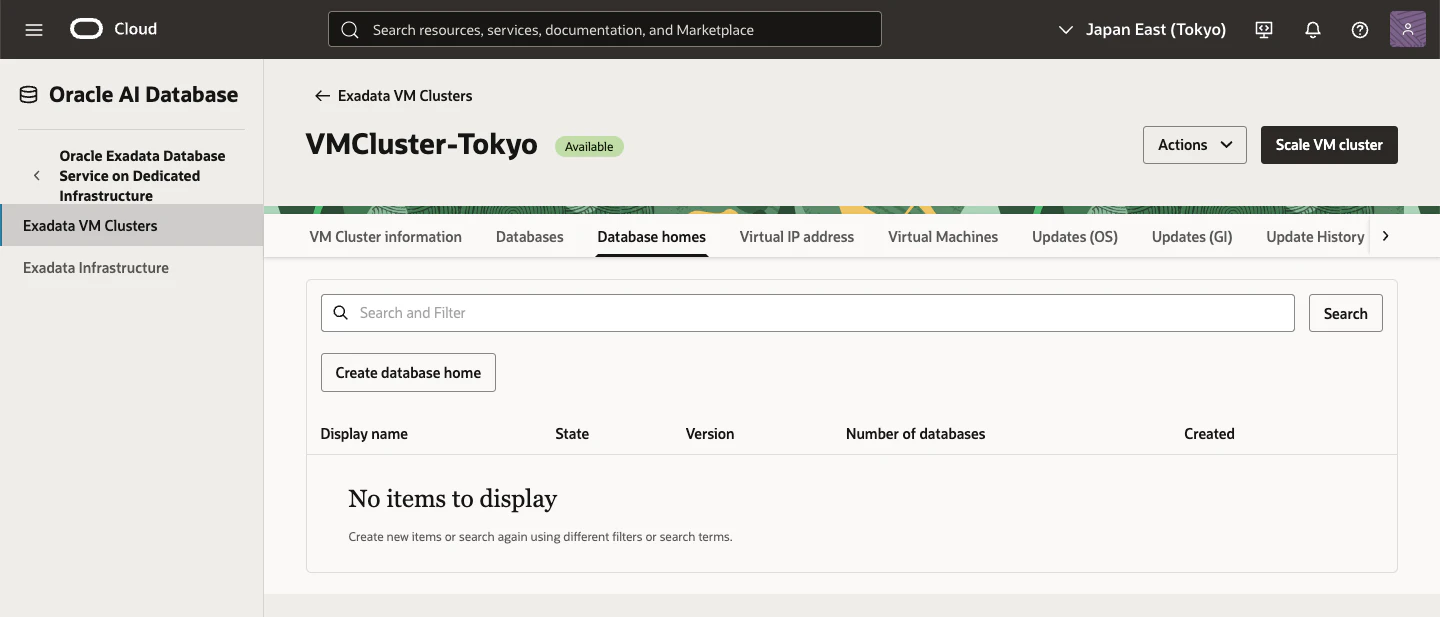The height and width of the screenshot is (617, 1440).
Task: Click the back arrow beside Exadata VM Clusters
Action: click(322, 96)
